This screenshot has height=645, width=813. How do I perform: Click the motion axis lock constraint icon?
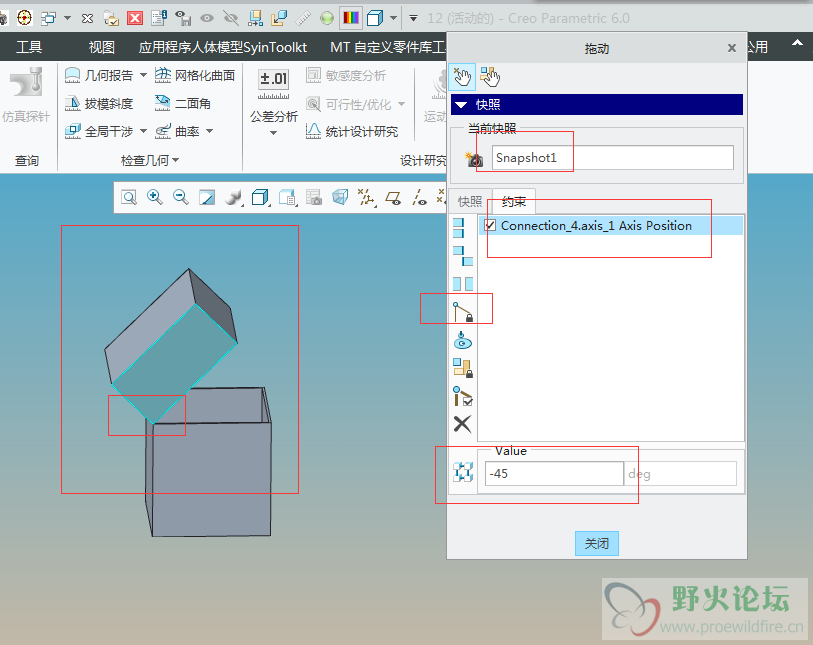pyautogui.click(x=462, y=312)
